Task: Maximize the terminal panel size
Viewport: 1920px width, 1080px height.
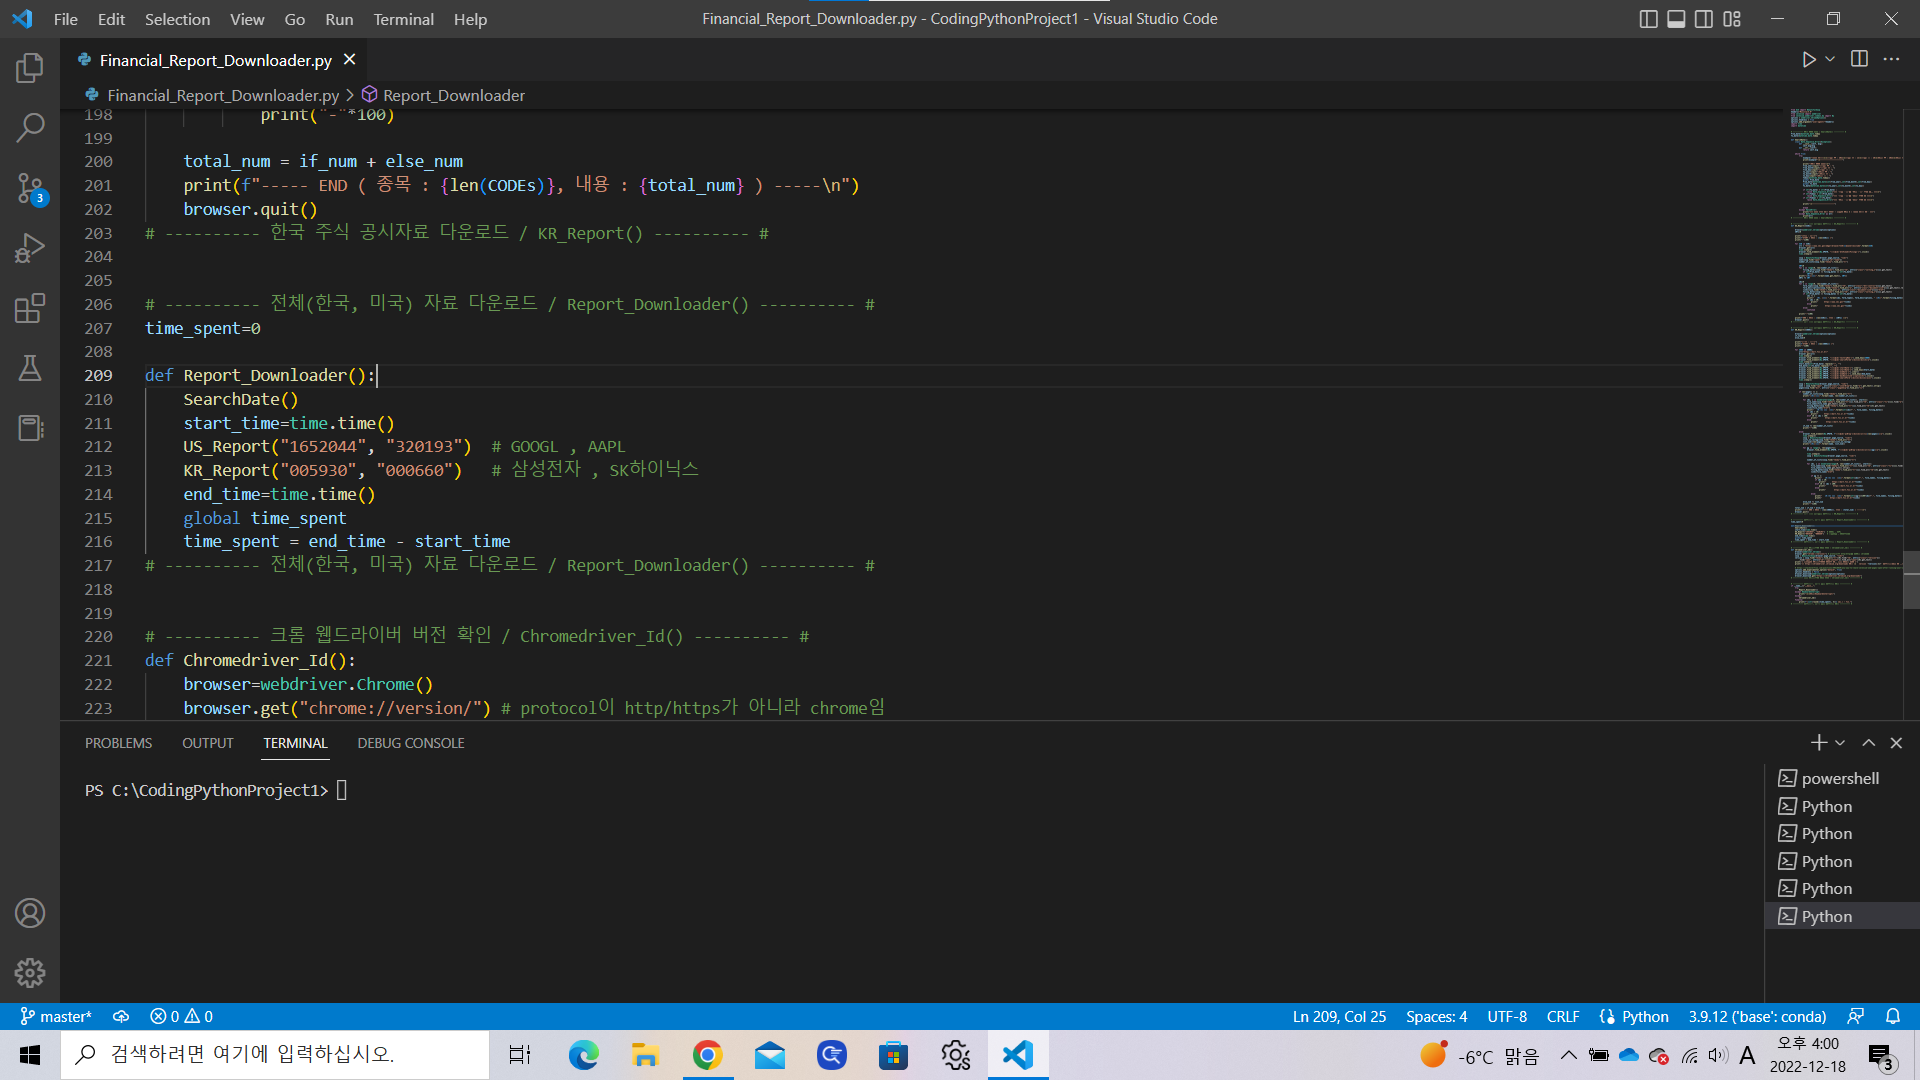Action: 1868,742
